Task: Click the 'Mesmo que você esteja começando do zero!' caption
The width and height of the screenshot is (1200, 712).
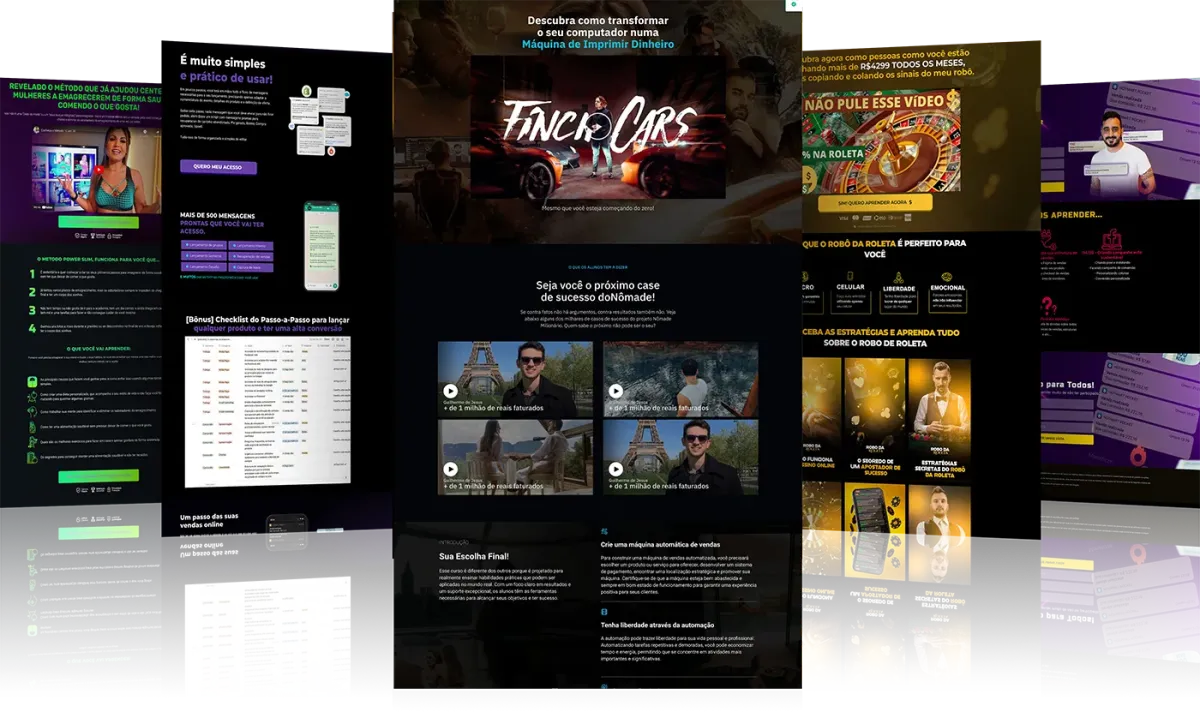Action: coord(597,208)
